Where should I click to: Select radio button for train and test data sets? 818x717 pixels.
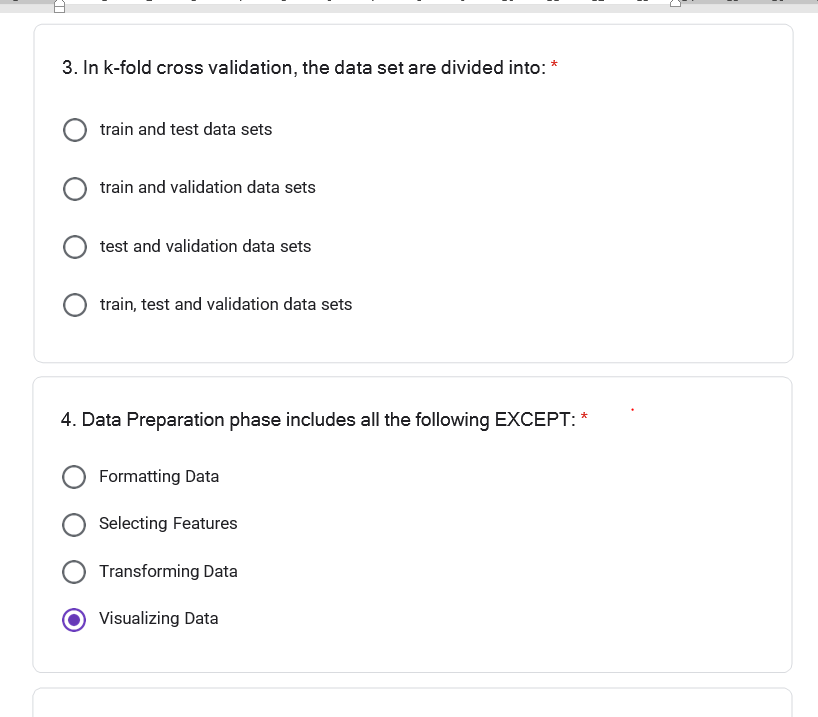click(75, 130)
